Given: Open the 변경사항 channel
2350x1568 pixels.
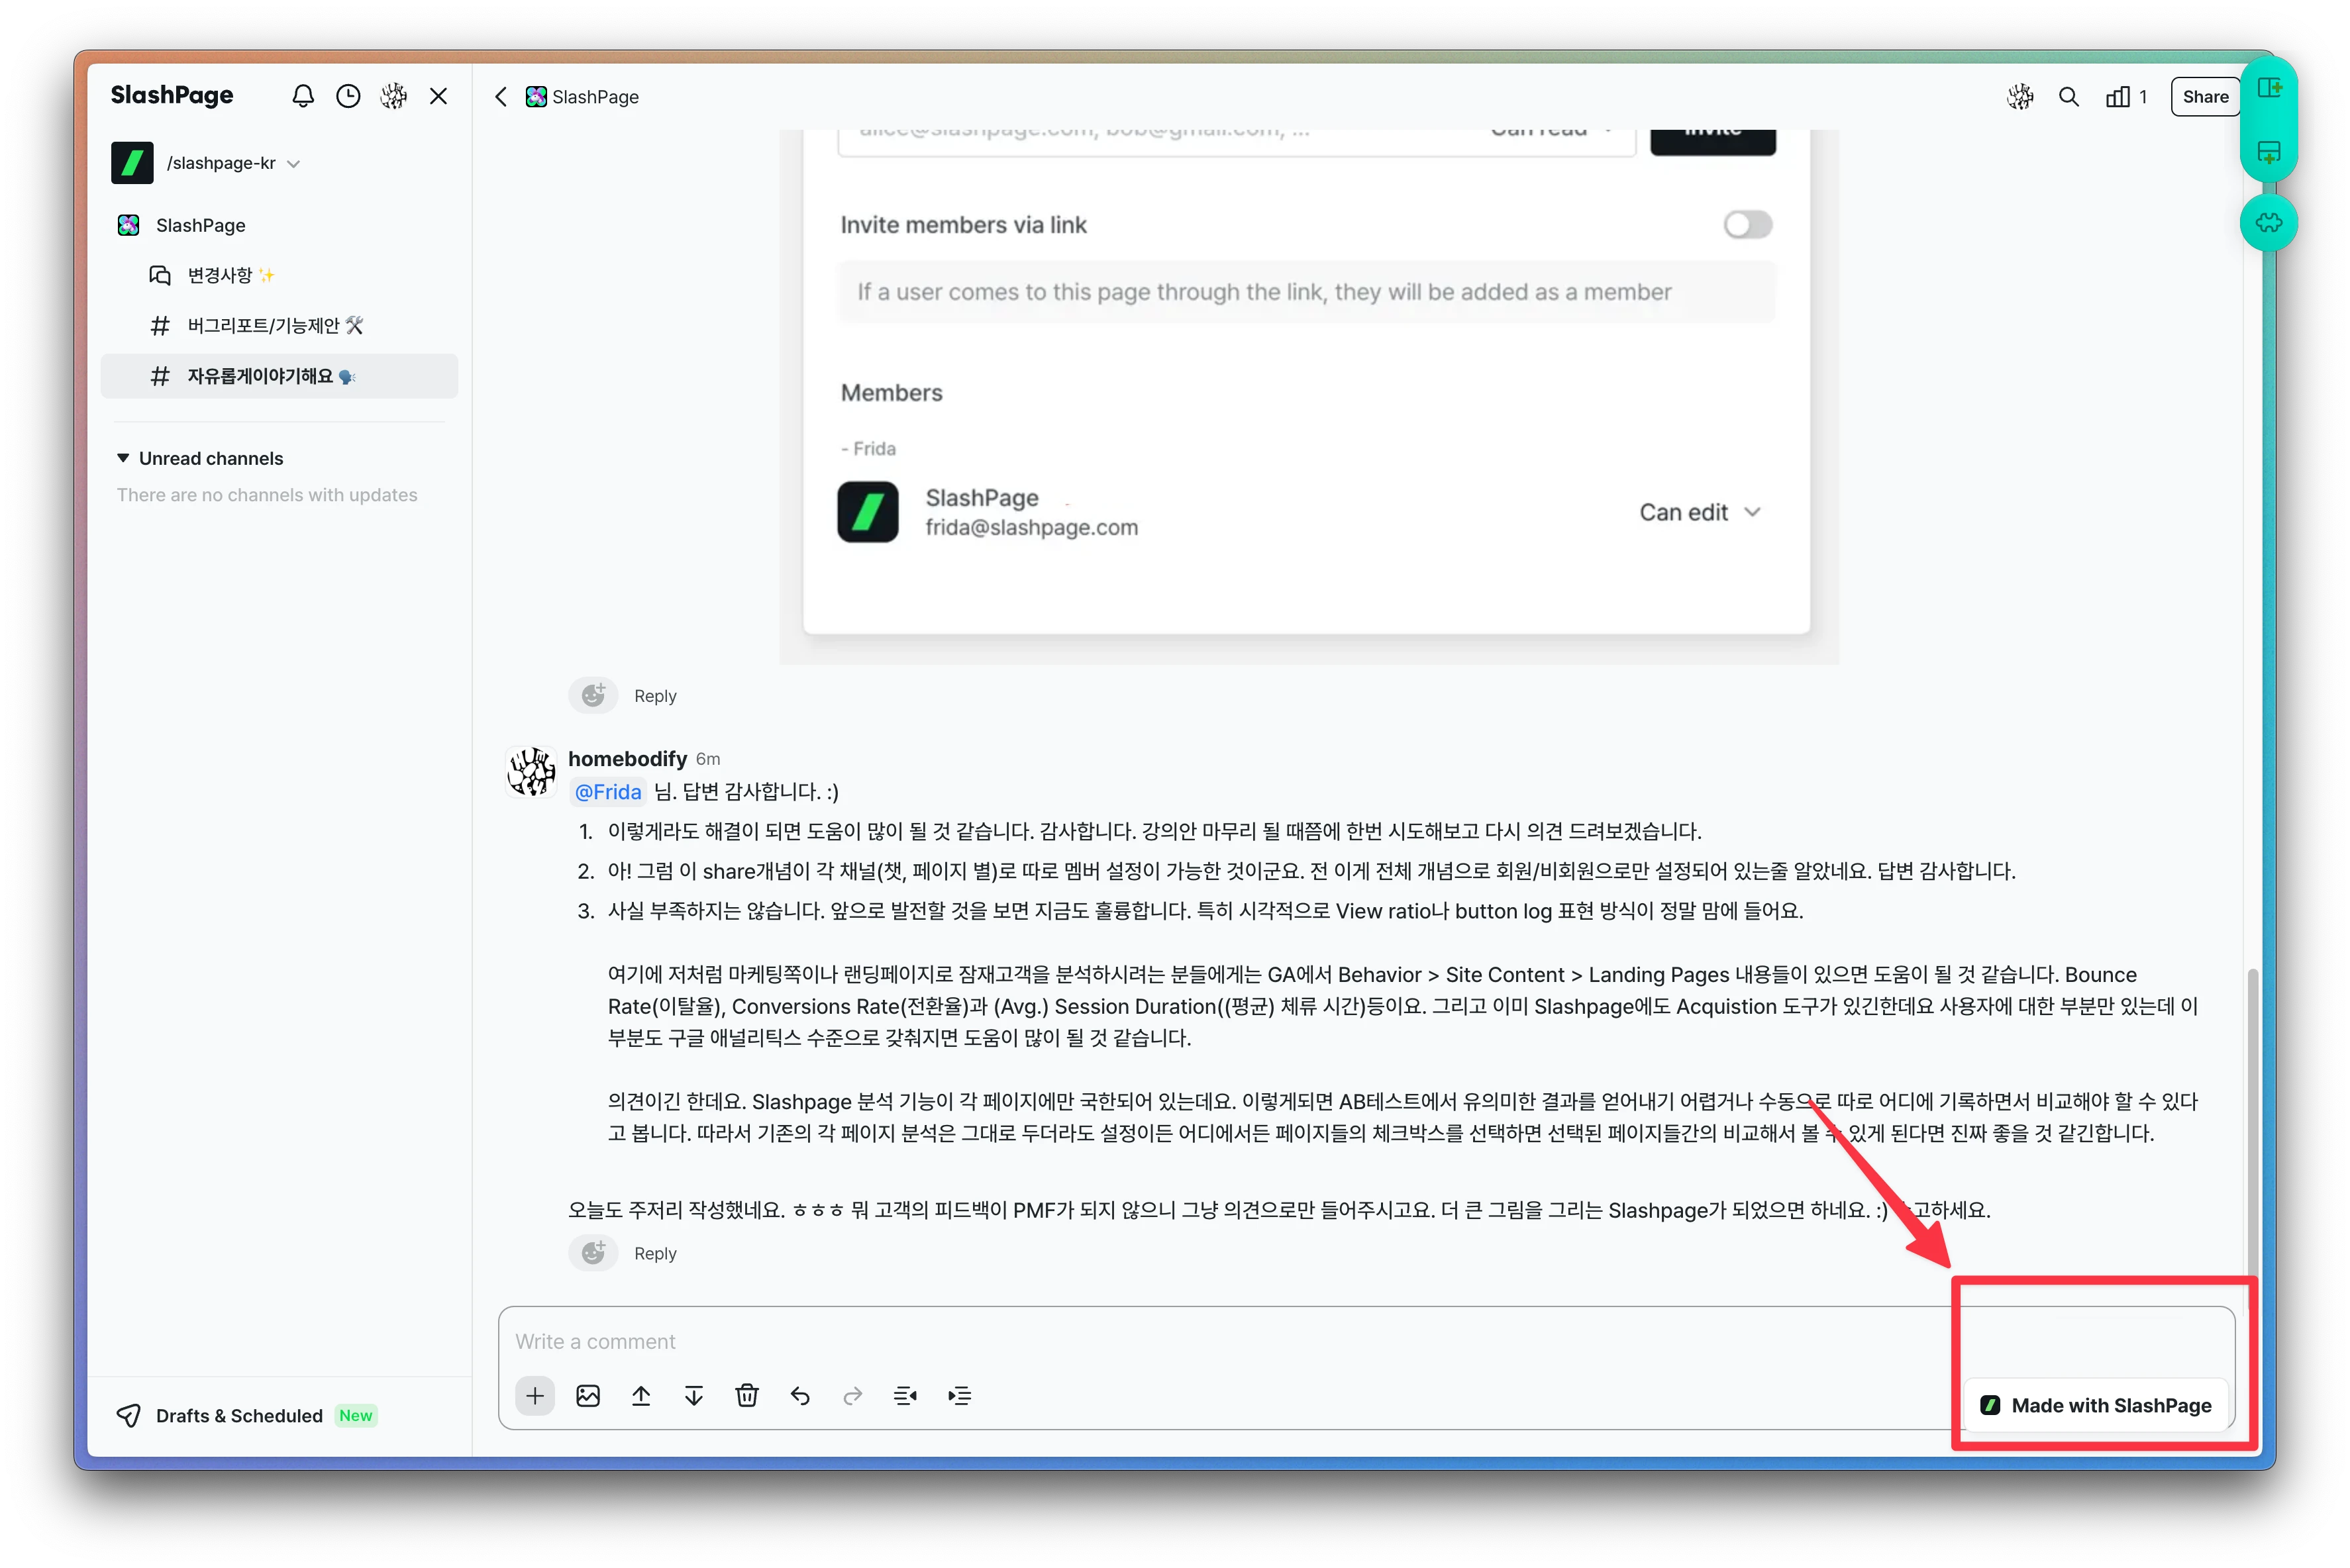Looking at the screenshot, I should (220, 275).
